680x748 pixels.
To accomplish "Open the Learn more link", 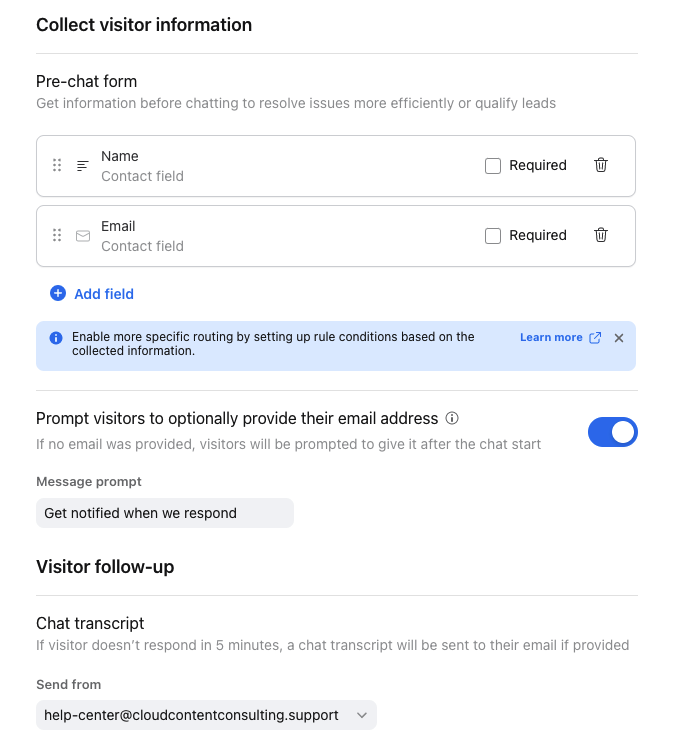I will [551, 337].
